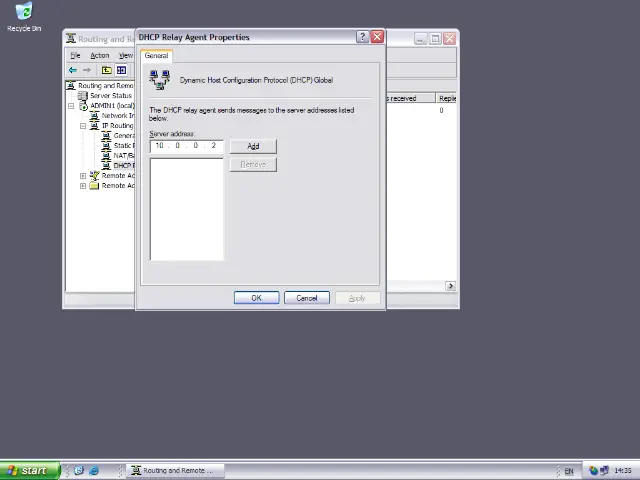The width and height of the screenshot is (640, 480).
Task: Collapse the ADMIN1 (local) server node
Action: [x=71, y=106]
